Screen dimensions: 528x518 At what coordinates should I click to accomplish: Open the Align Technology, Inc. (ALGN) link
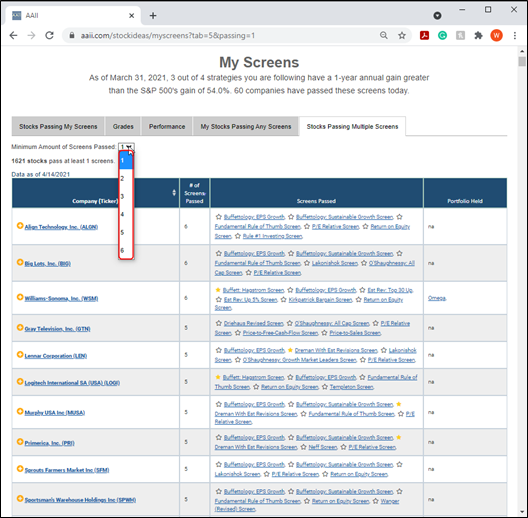(61, 227)
